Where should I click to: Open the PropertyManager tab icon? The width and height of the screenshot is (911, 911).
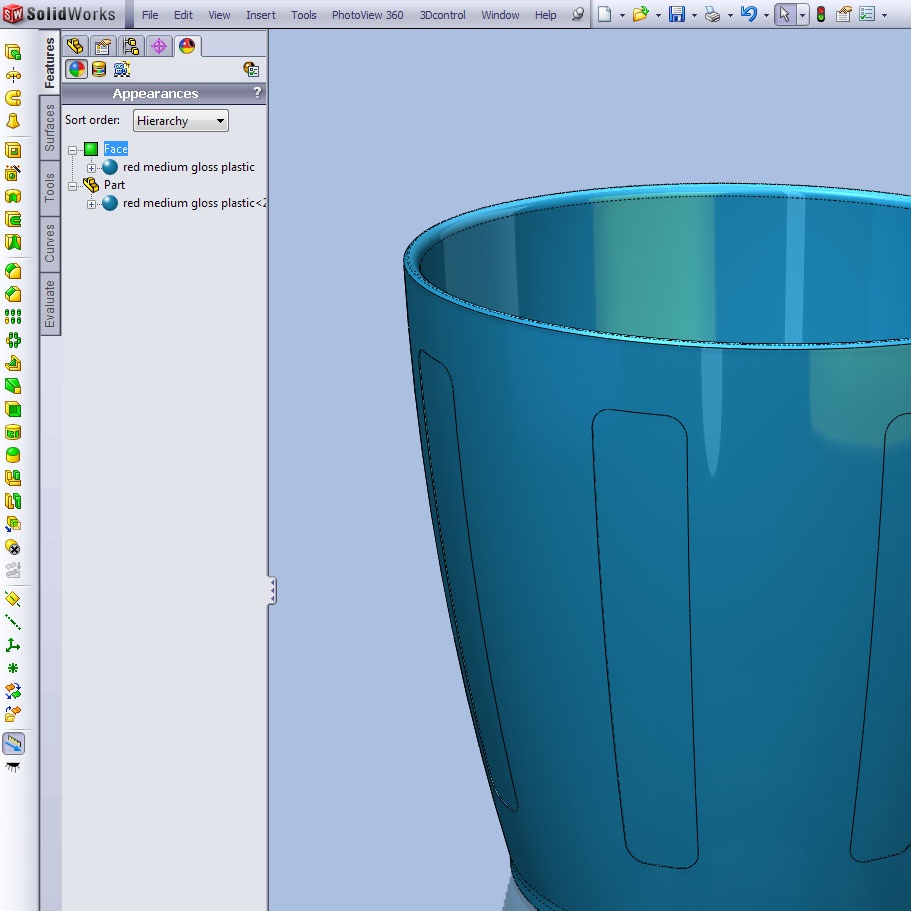coord(102,46)
